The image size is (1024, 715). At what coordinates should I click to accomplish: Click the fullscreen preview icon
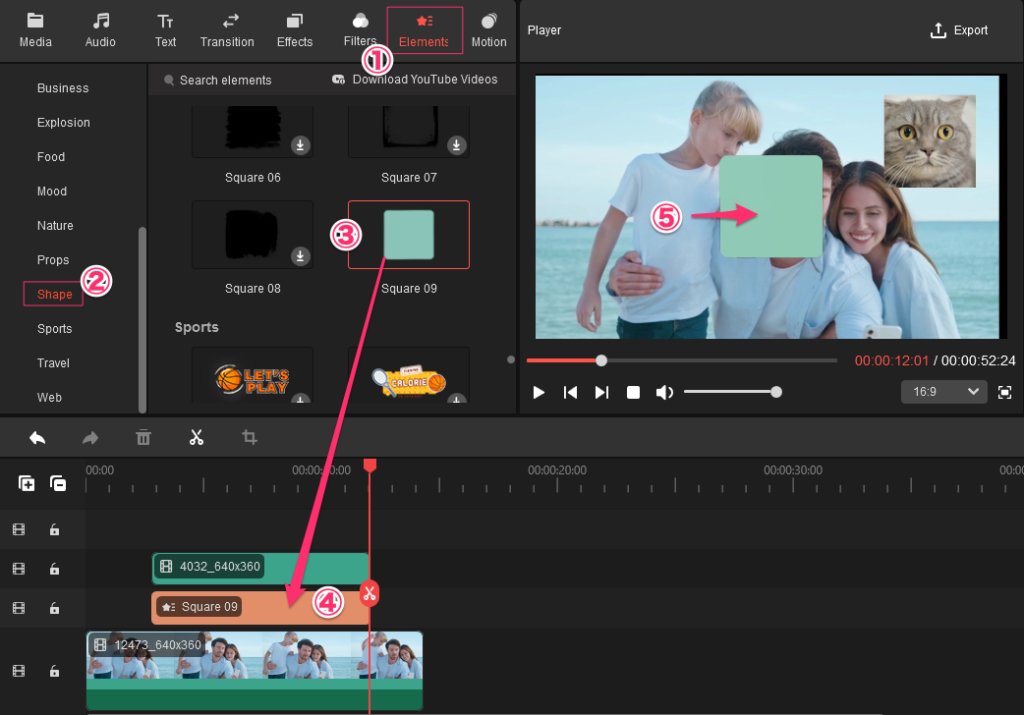pos(1005,392)
